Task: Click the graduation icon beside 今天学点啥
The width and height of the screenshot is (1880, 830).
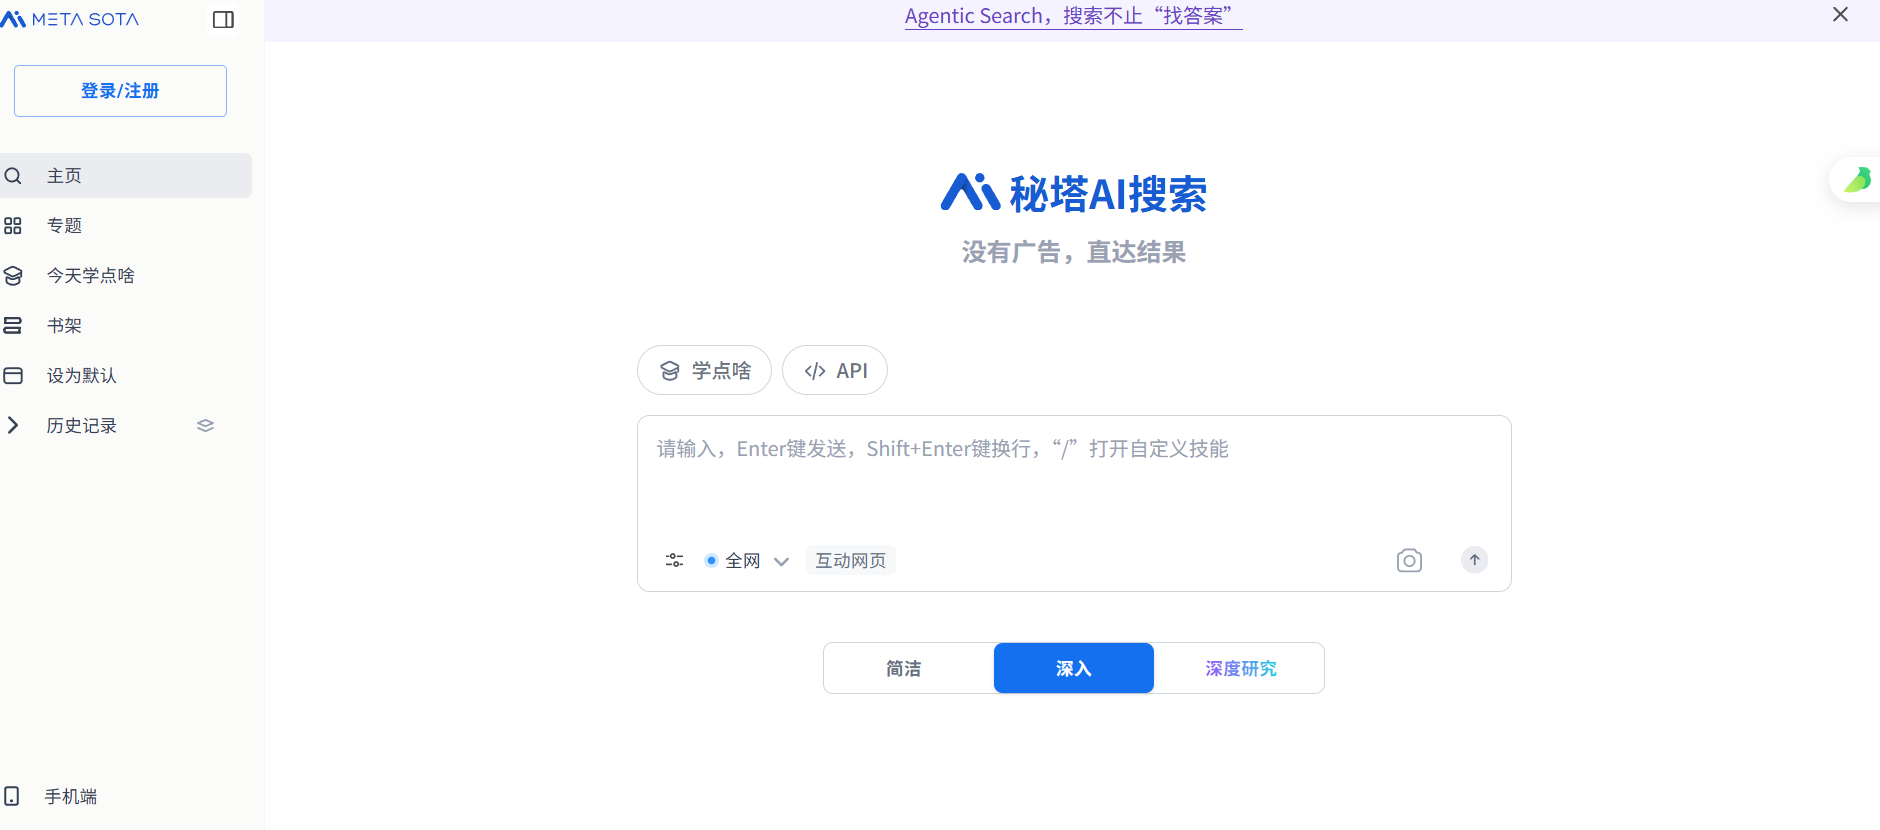Action: click(x=13, y=276)
